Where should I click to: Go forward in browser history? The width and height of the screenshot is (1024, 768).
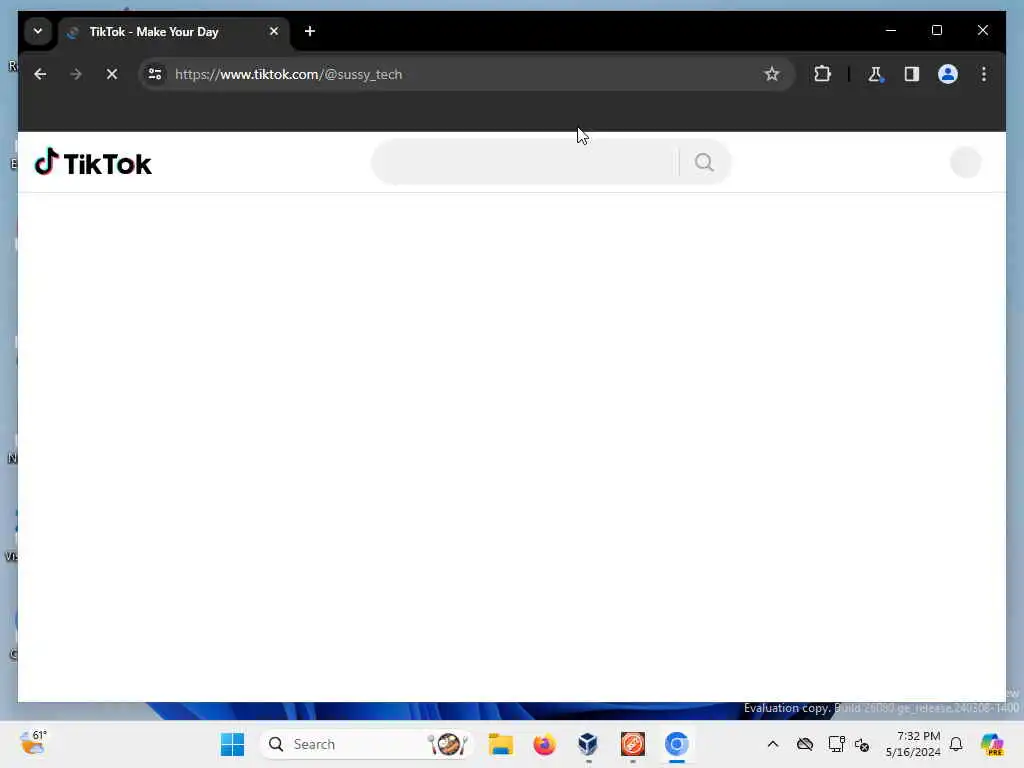coord(76,74)
